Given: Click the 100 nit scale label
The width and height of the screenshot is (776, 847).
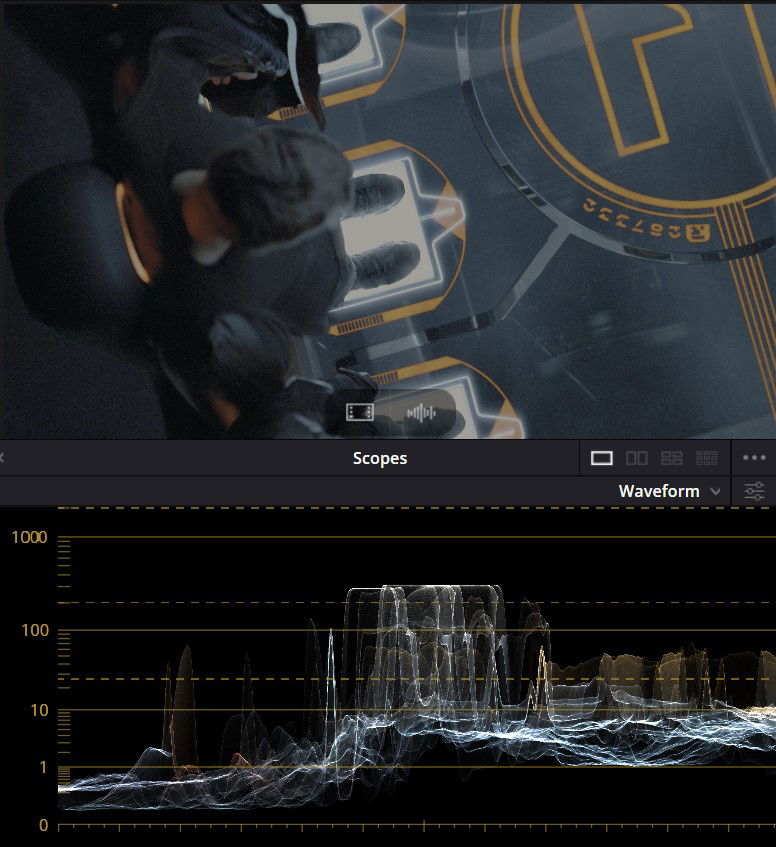Looking at the screenshot, I should (x=35, y=630).
